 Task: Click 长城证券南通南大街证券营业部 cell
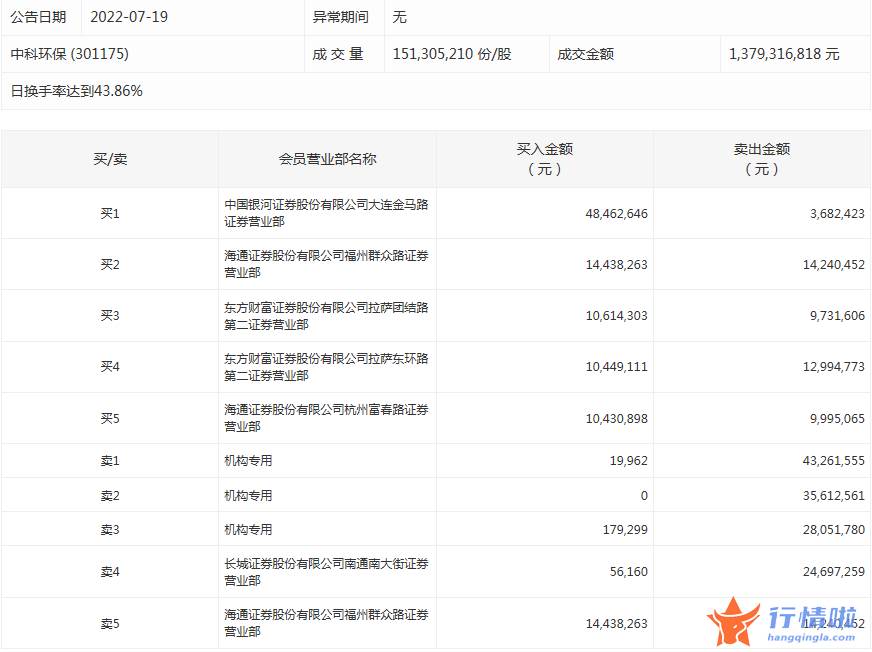pyautogui.click(x=326, y=572)
